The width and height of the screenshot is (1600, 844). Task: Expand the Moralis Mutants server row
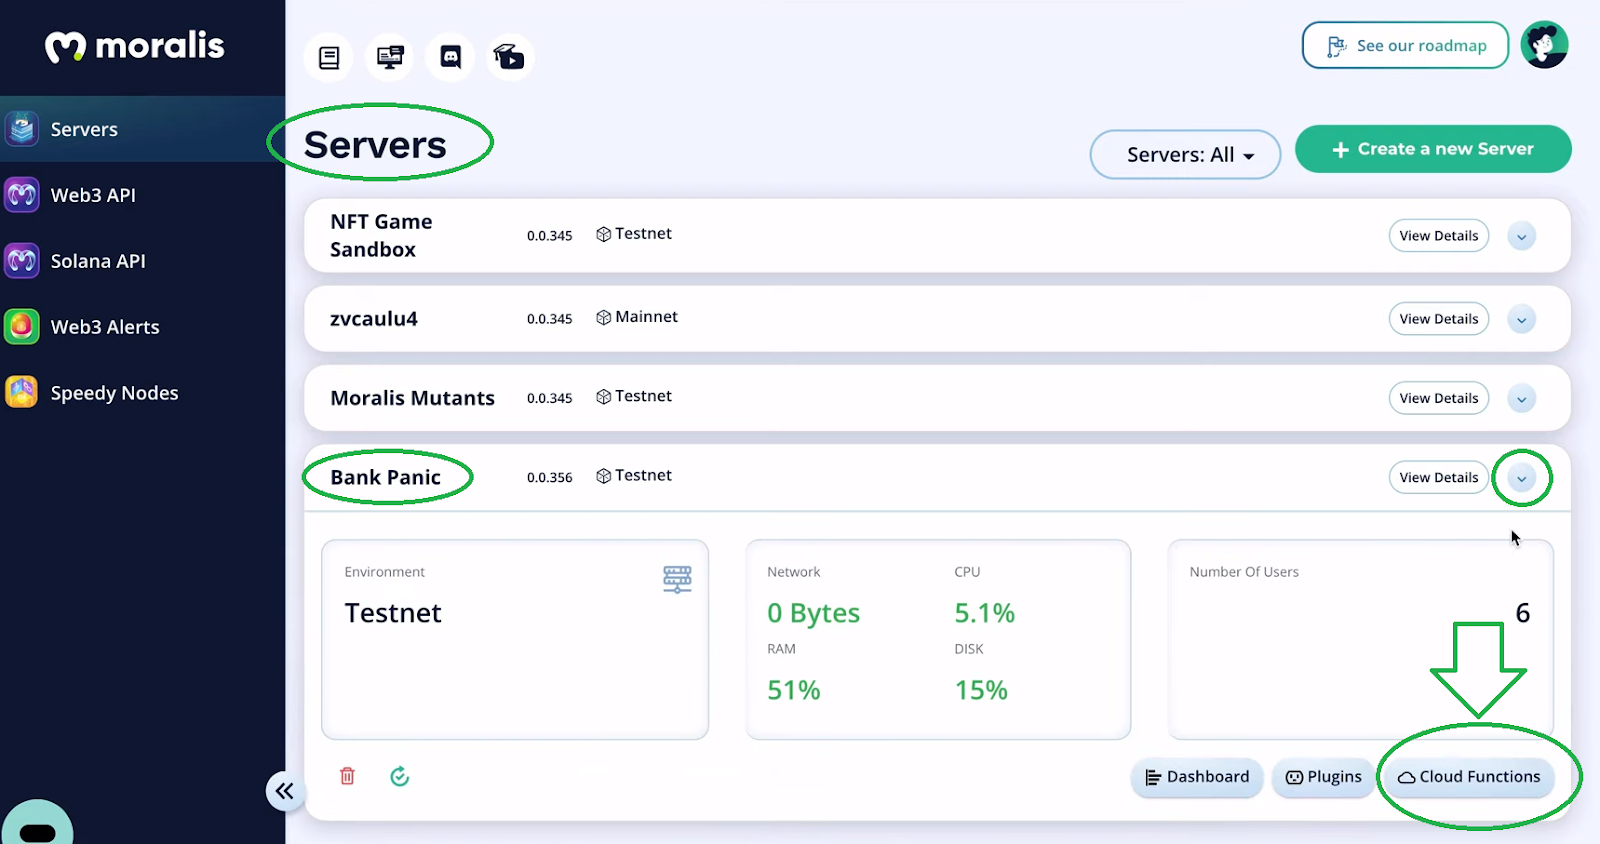point(1521,398)
